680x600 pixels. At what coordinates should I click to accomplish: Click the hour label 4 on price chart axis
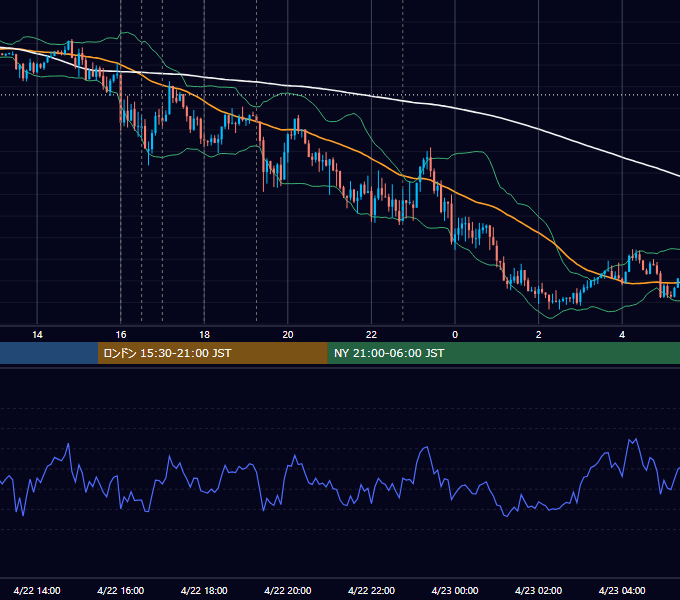(x=622, y=334)
